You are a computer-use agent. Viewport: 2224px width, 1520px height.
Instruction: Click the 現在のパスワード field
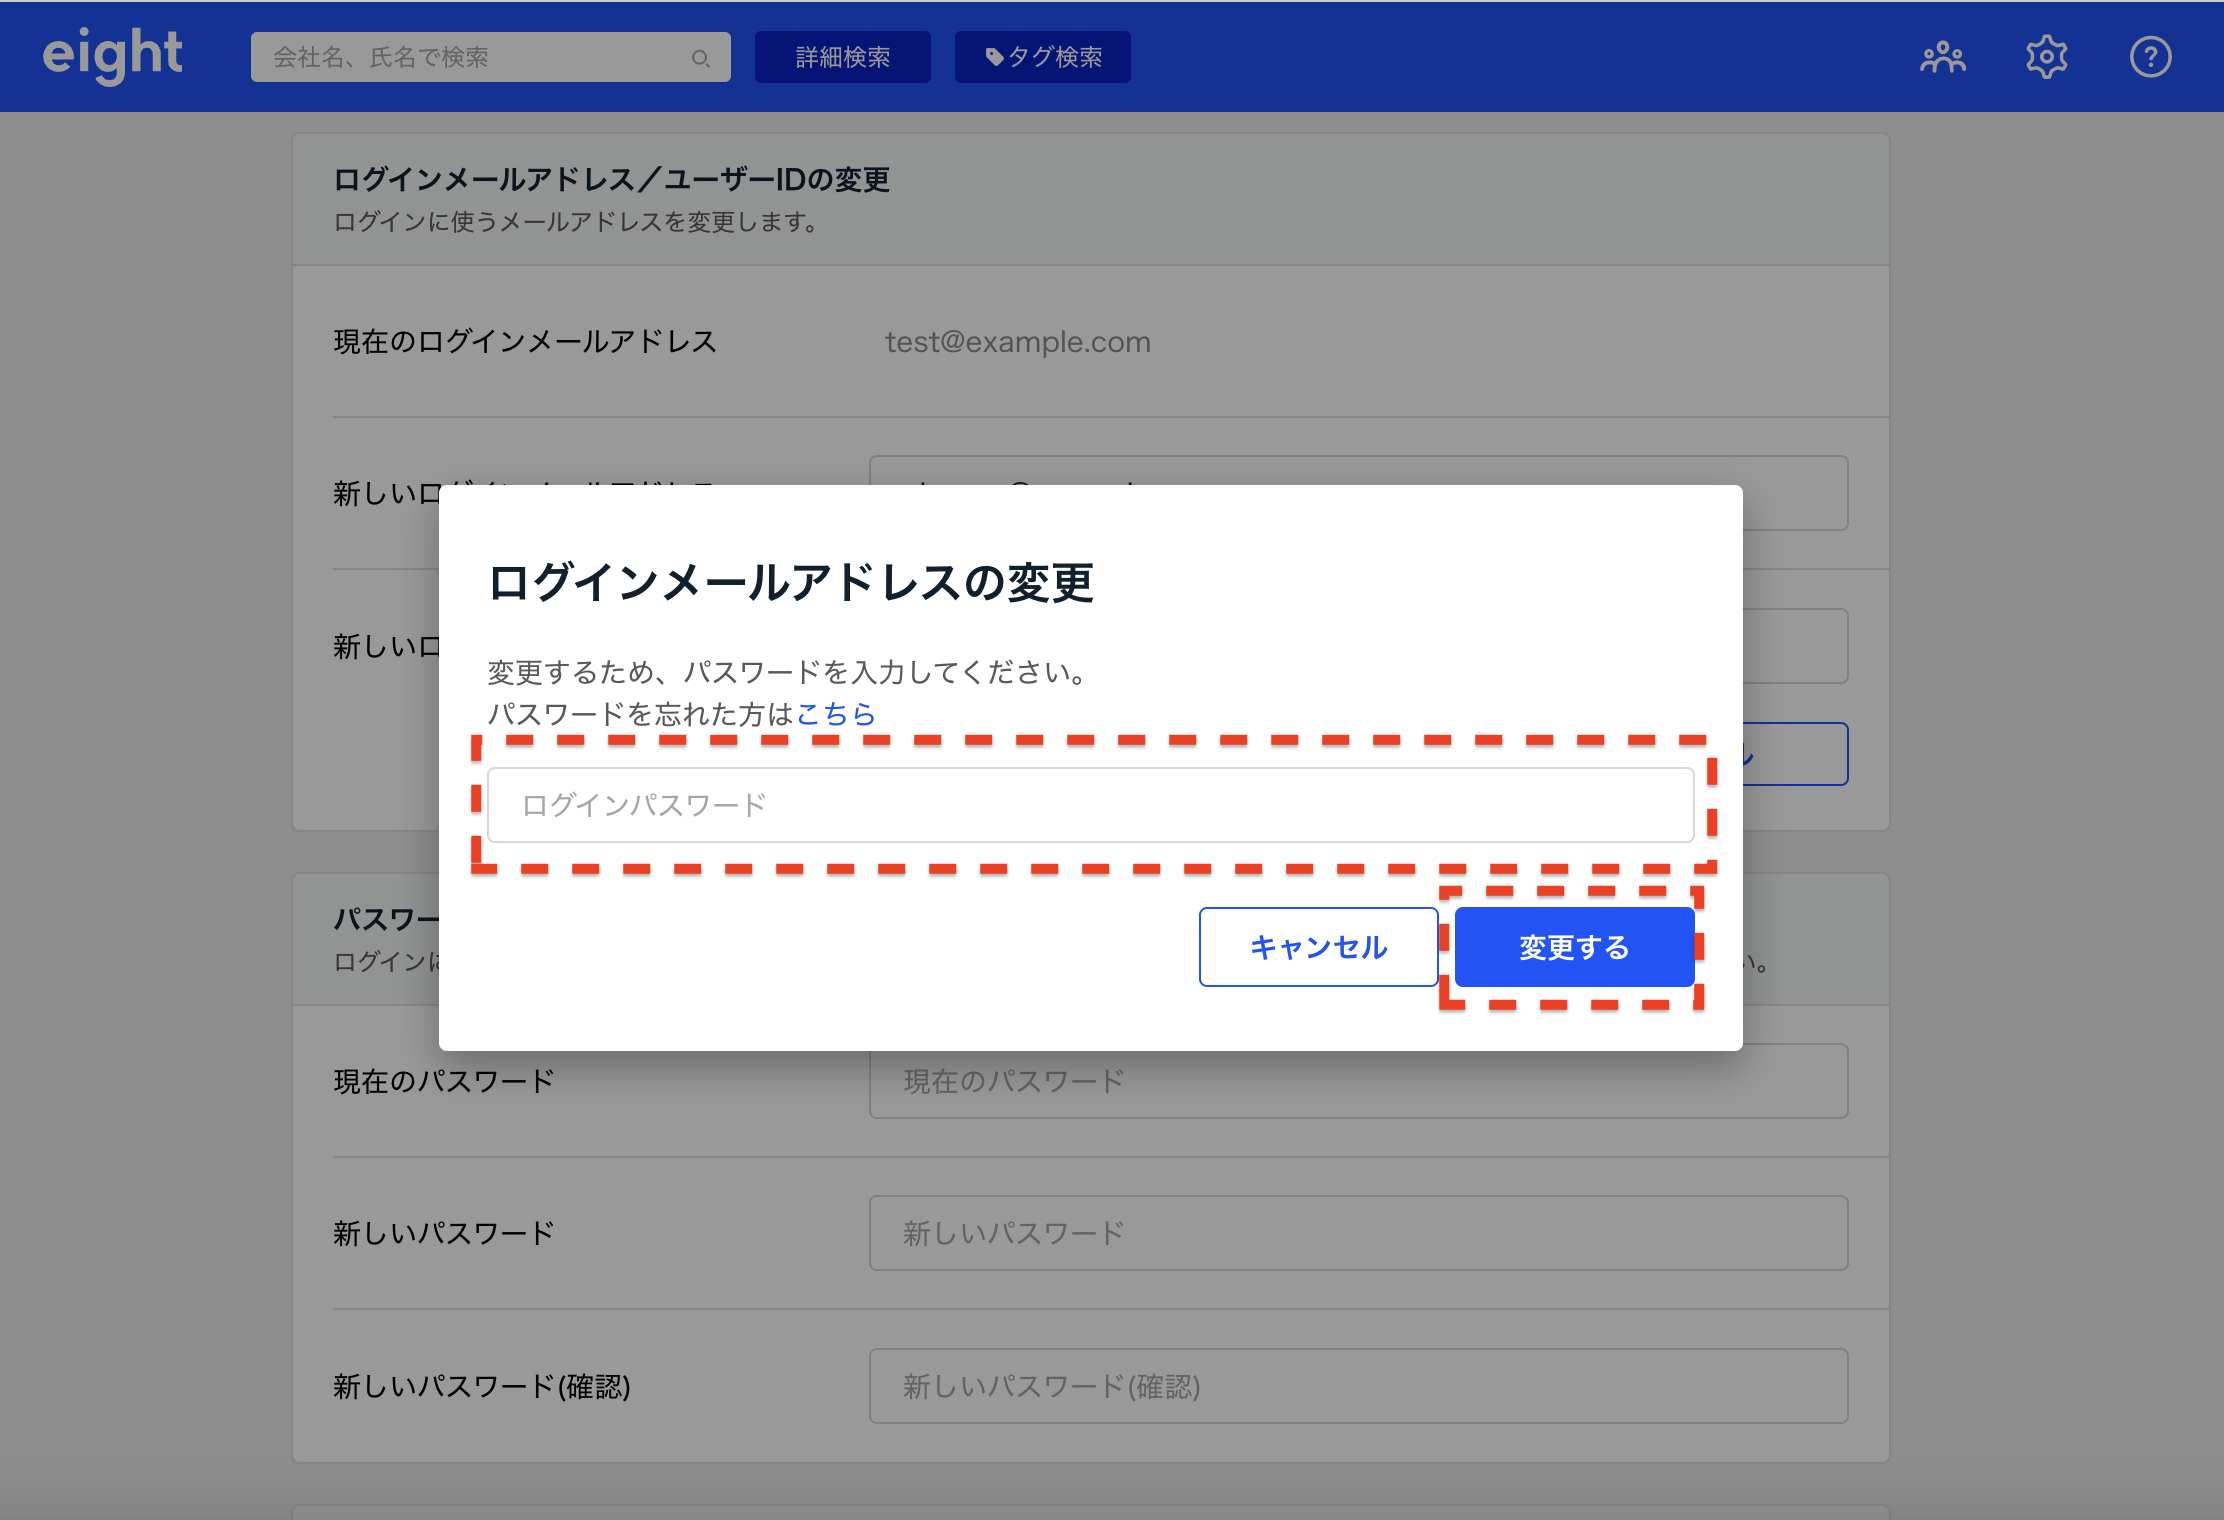click(1358, 1081)
